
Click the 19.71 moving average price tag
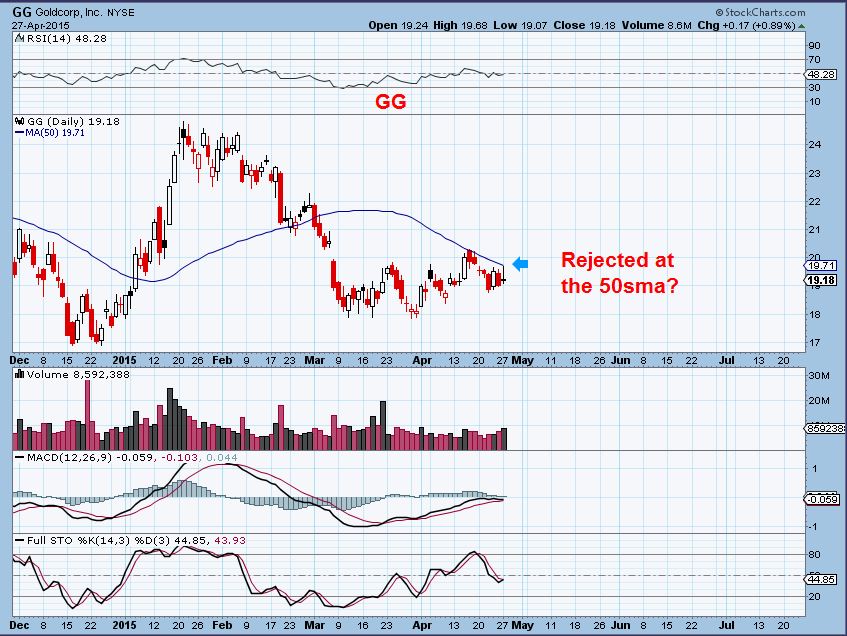coord(820,265)
